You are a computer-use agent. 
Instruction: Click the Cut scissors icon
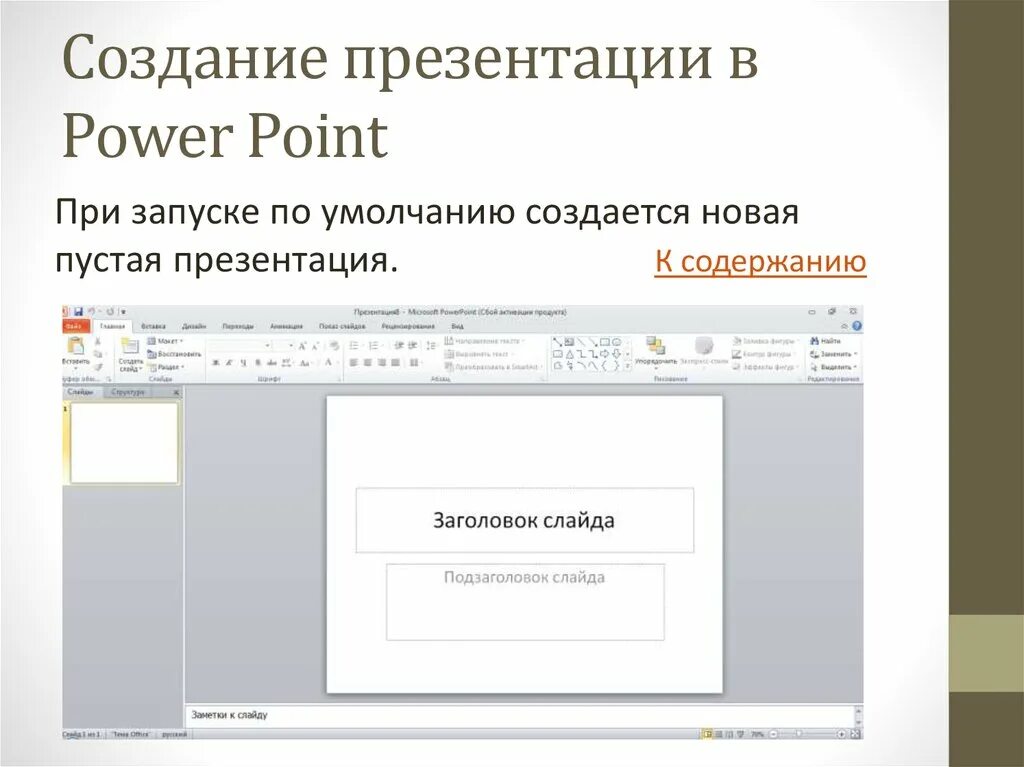[98, 342]
